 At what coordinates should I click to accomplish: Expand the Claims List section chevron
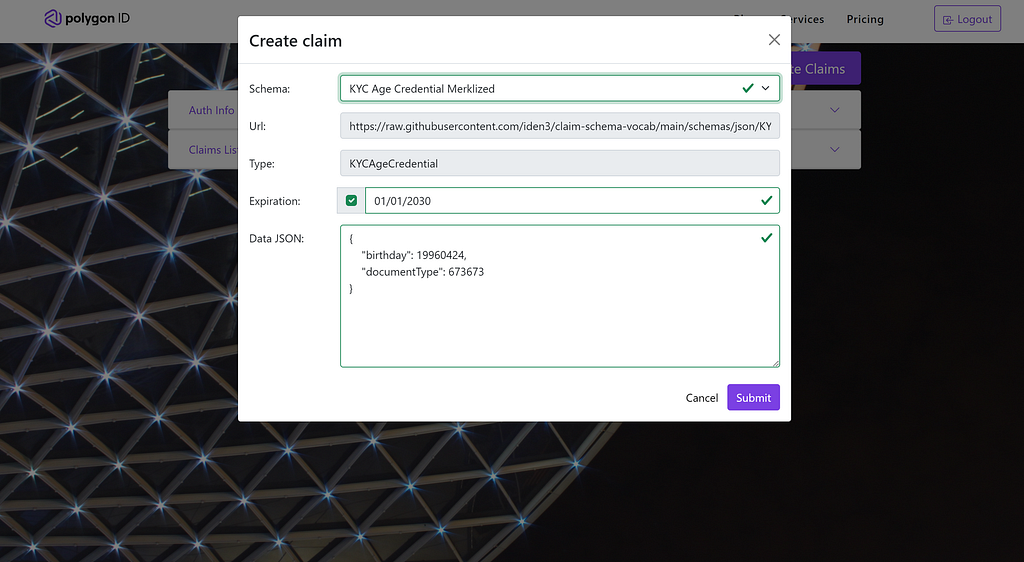click(834, 149)
